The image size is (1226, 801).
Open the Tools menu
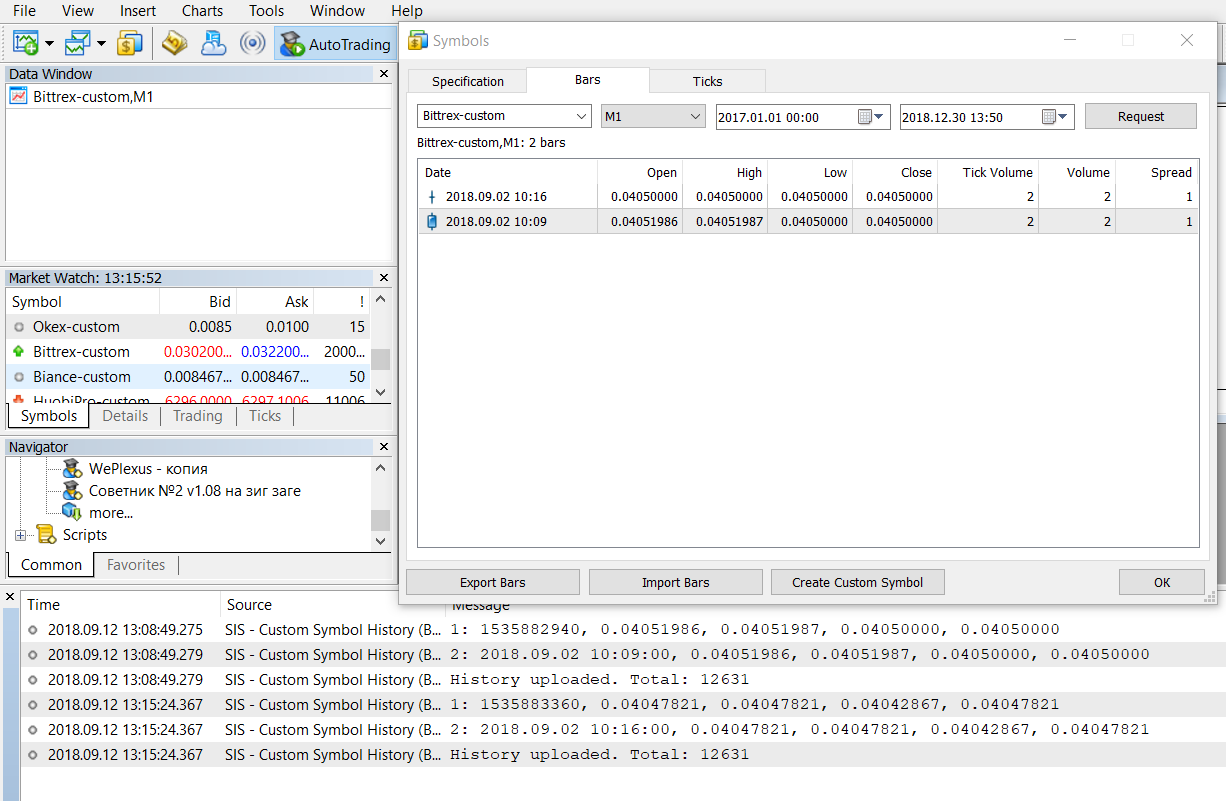pos(267,11)
